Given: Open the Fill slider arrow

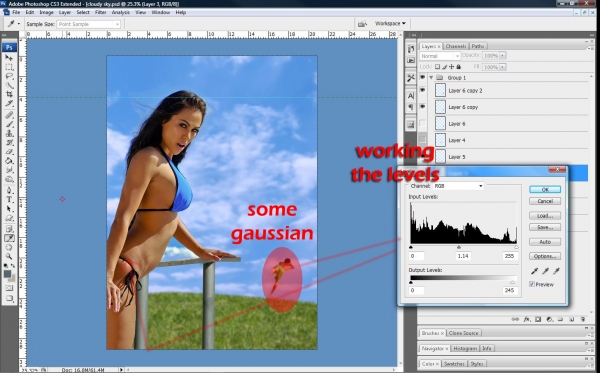Looking at the screenshot, I should point(502,67).
